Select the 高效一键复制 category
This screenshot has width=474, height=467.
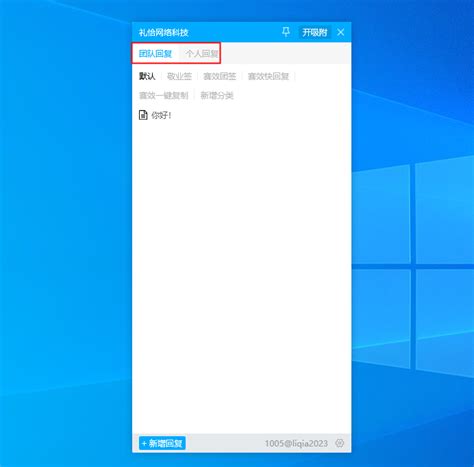pyautogui.click(x=164, y=96)
